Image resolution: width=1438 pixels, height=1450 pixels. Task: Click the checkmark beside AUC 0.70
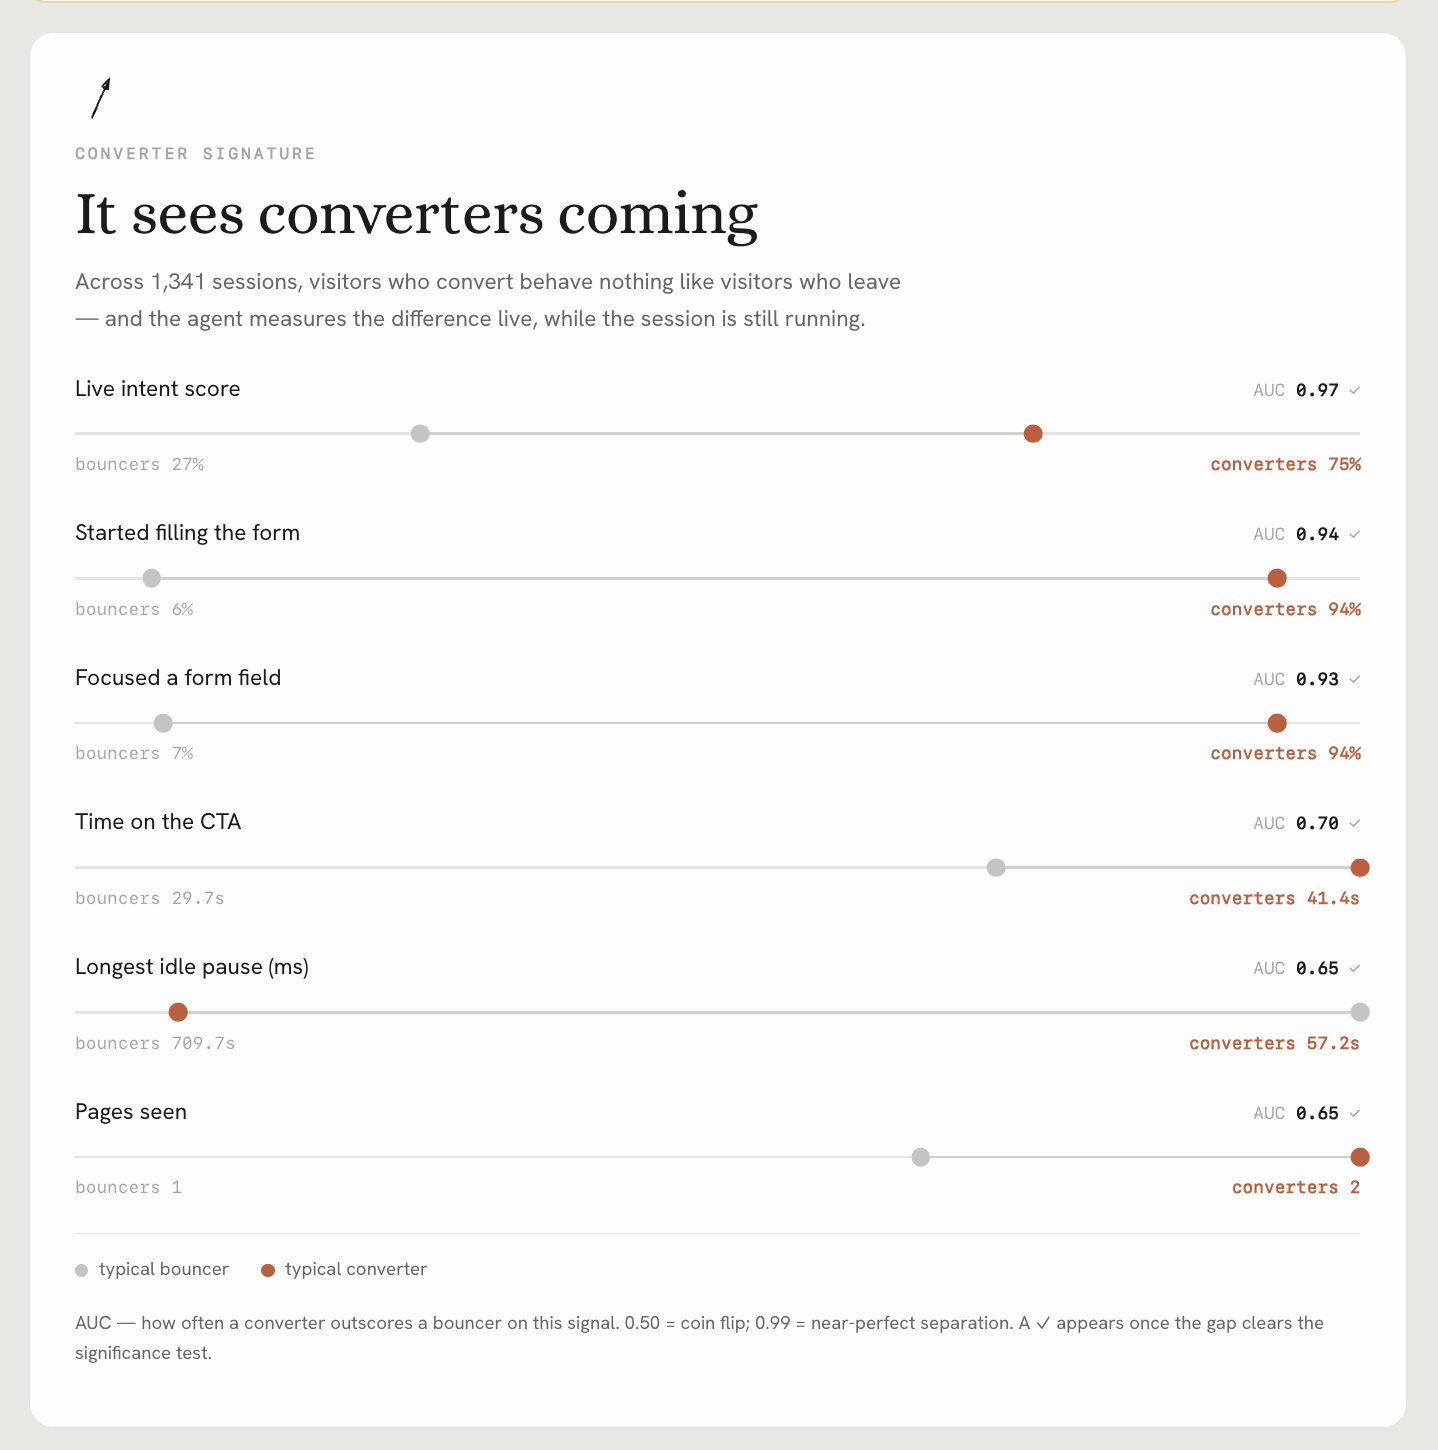[1354, 824]
